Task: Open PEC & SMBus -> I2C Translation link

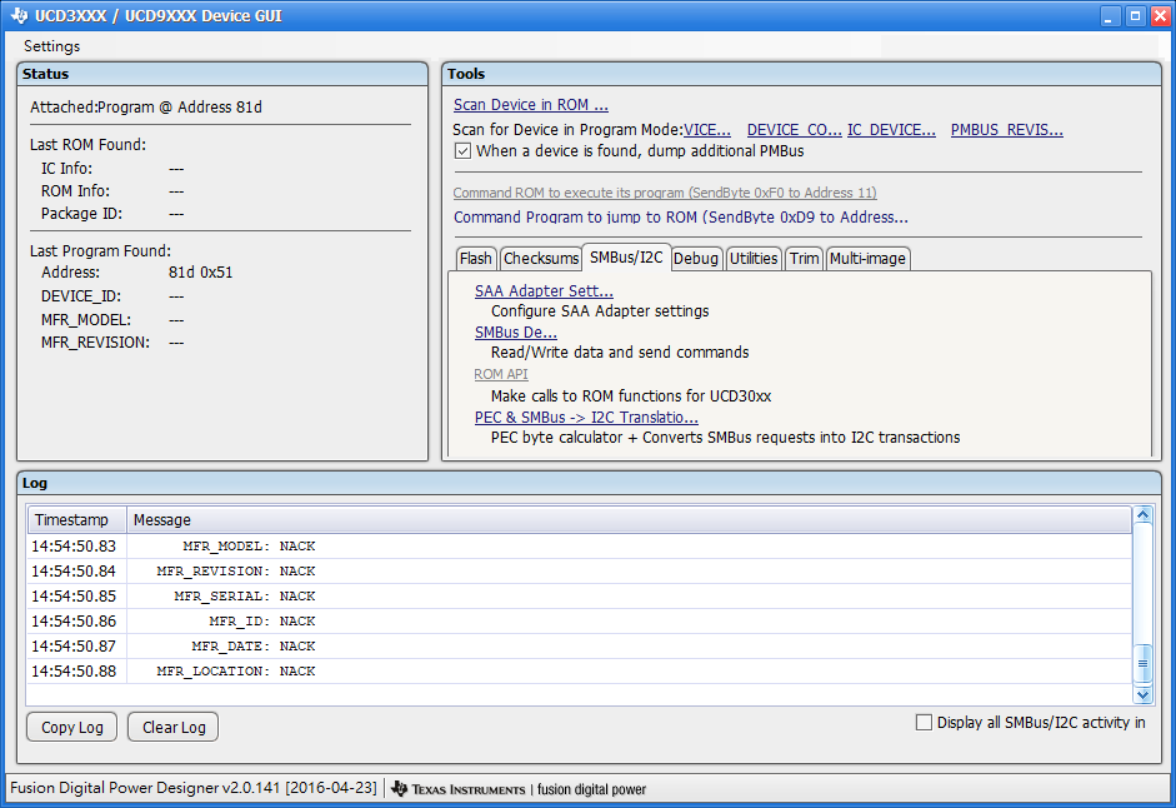Action: pos(586,417)
